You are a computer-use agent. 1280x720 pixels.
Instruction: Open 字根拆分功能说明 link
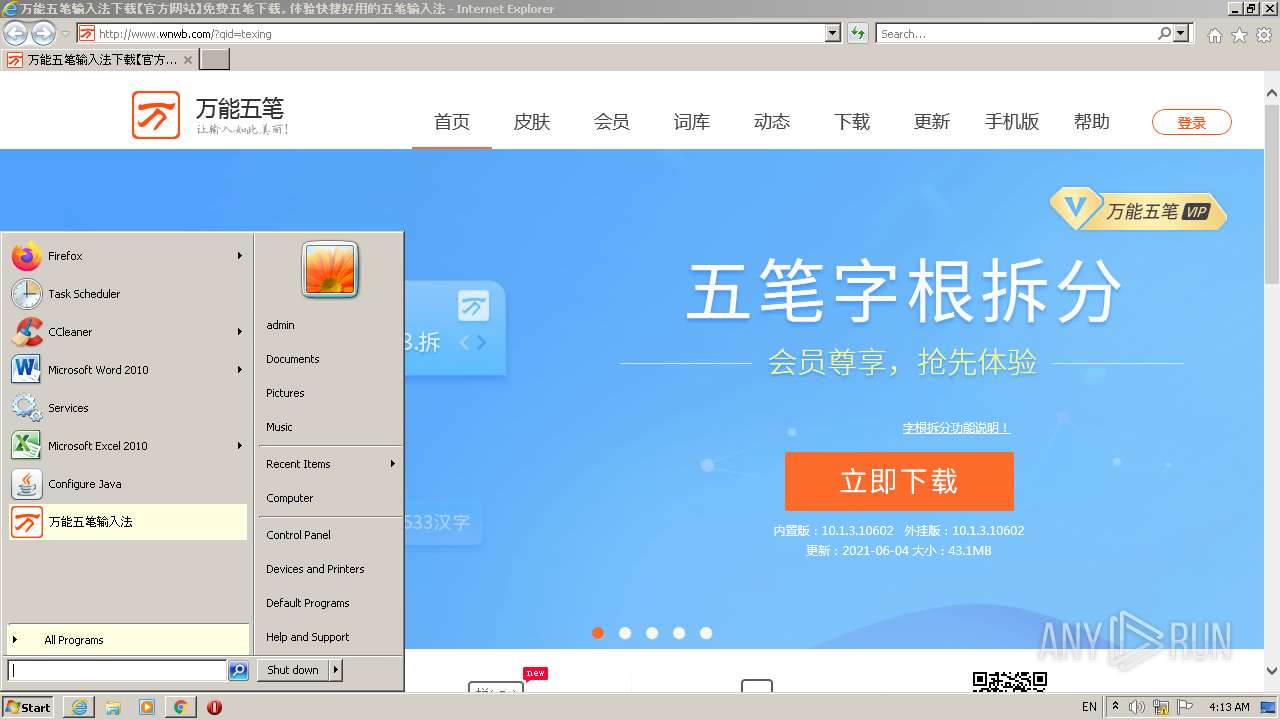tap(956, 428)
